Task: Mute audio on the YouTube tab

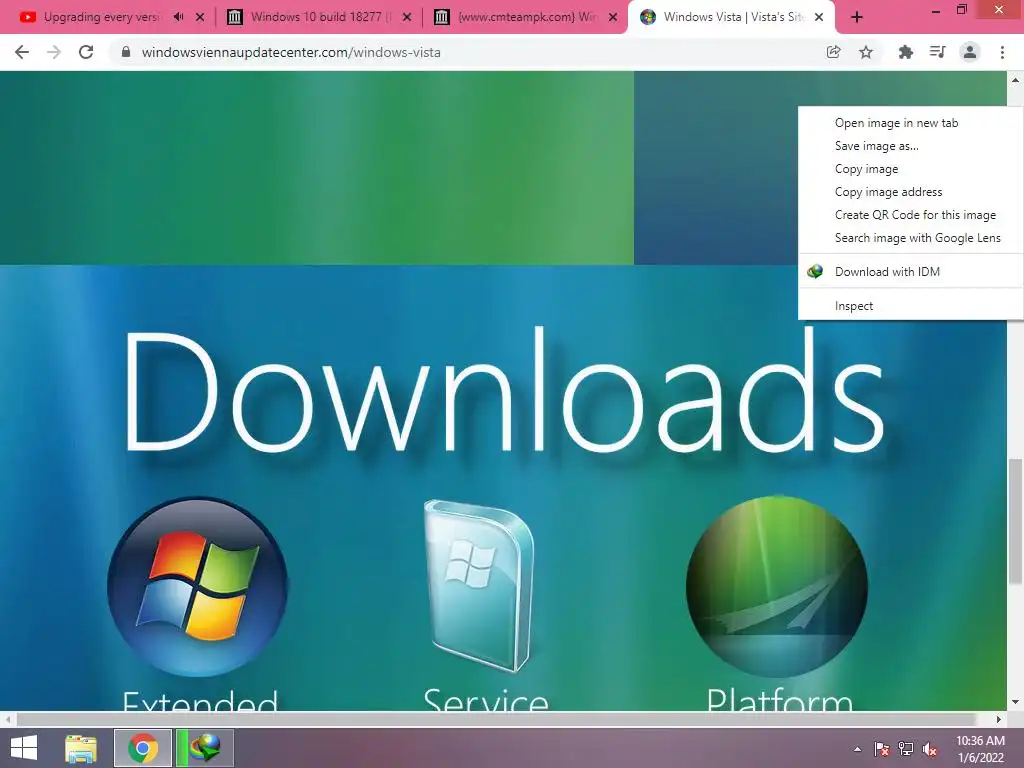Action: pyautogui.click(x=178, y=17)
